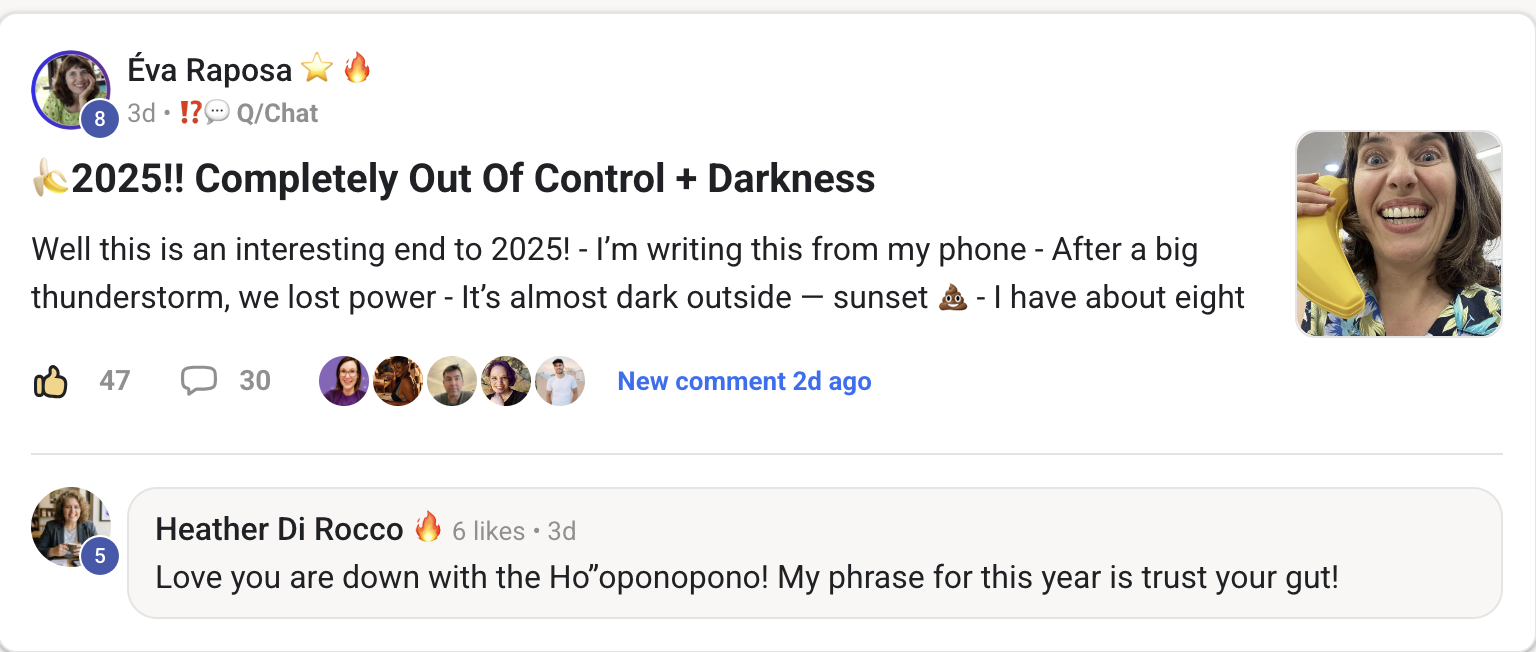Screen dimensions: 1536x652
Task: Open Éva Raposa author name link
Action: pos(210,69)
